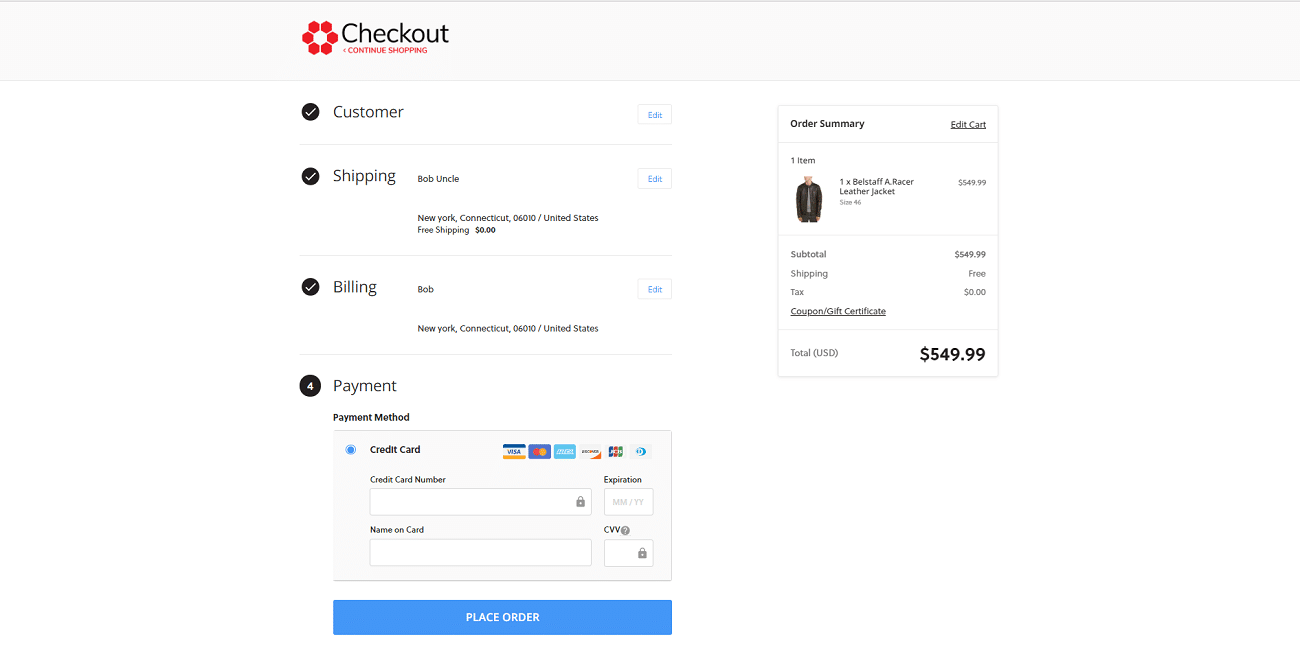This screenshot has width=1300, height=663.
Task: Select the American Express icon
Action: click(x=565, y=452)
